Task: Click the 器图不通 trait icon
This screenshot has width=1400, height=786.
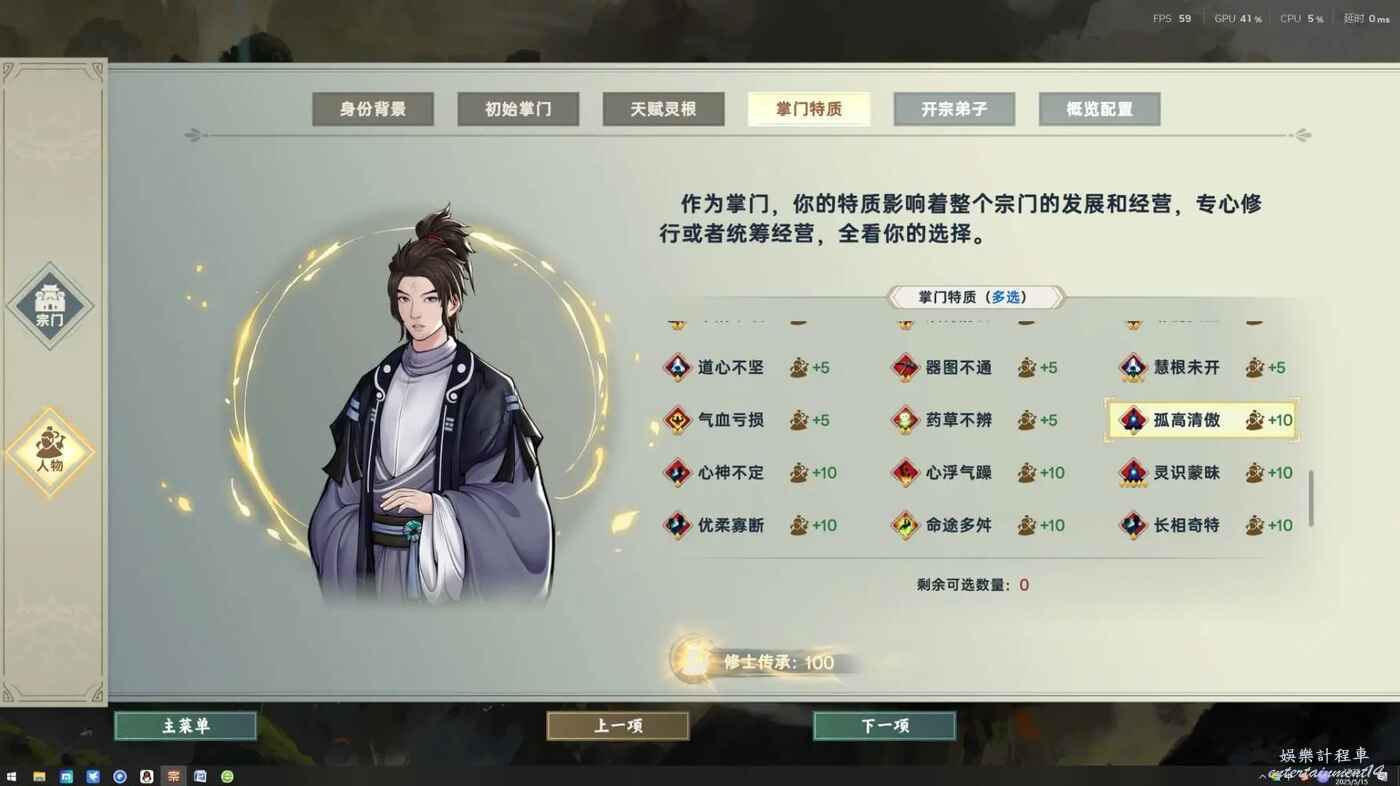Action: click(905, 367)
